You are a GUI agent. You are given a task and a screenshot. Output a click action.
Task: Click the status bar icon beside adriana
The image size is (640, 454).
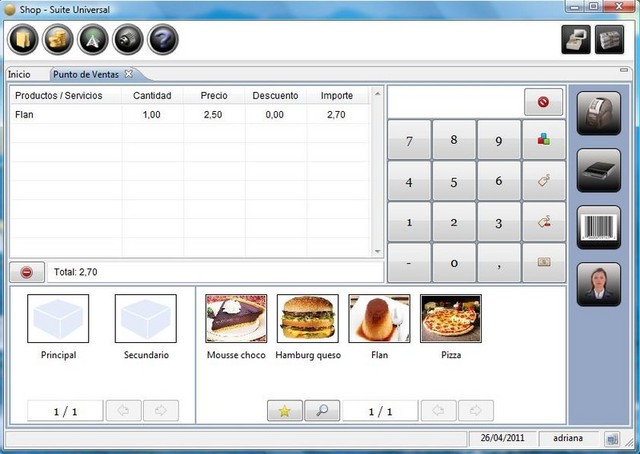(x=612, y=439)
